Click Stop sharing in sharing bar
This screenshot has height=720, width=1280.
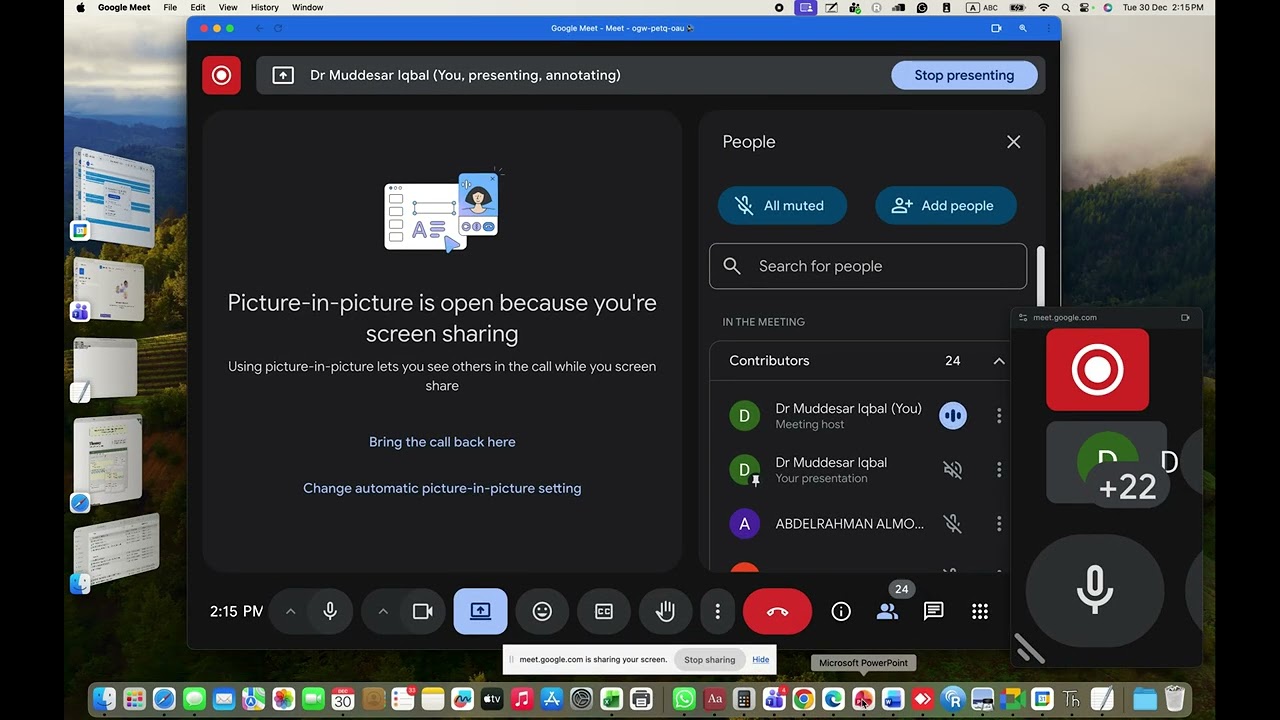(x=709, y=660)
